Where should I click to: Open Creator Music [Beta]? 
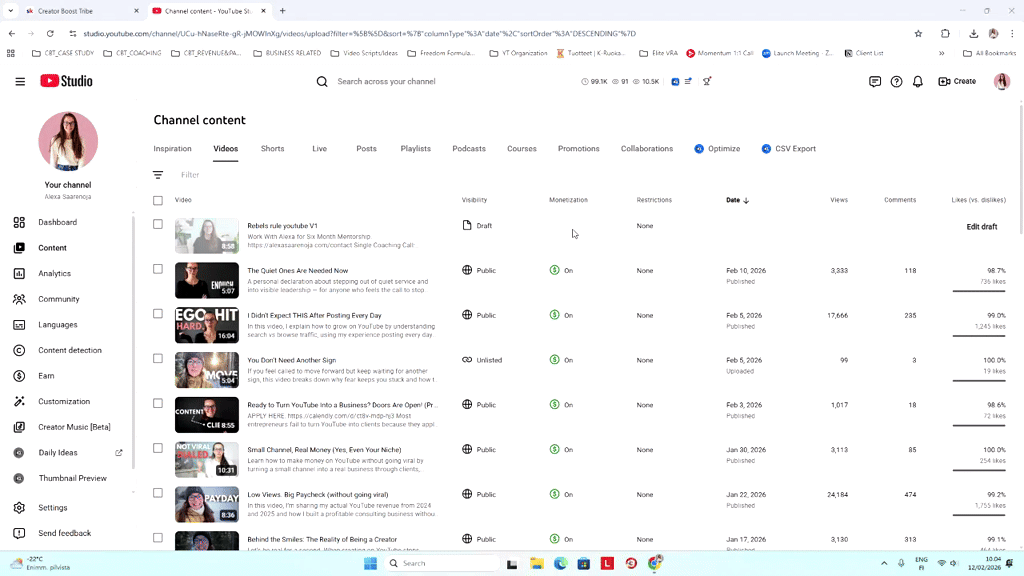(x=74, y=427)
